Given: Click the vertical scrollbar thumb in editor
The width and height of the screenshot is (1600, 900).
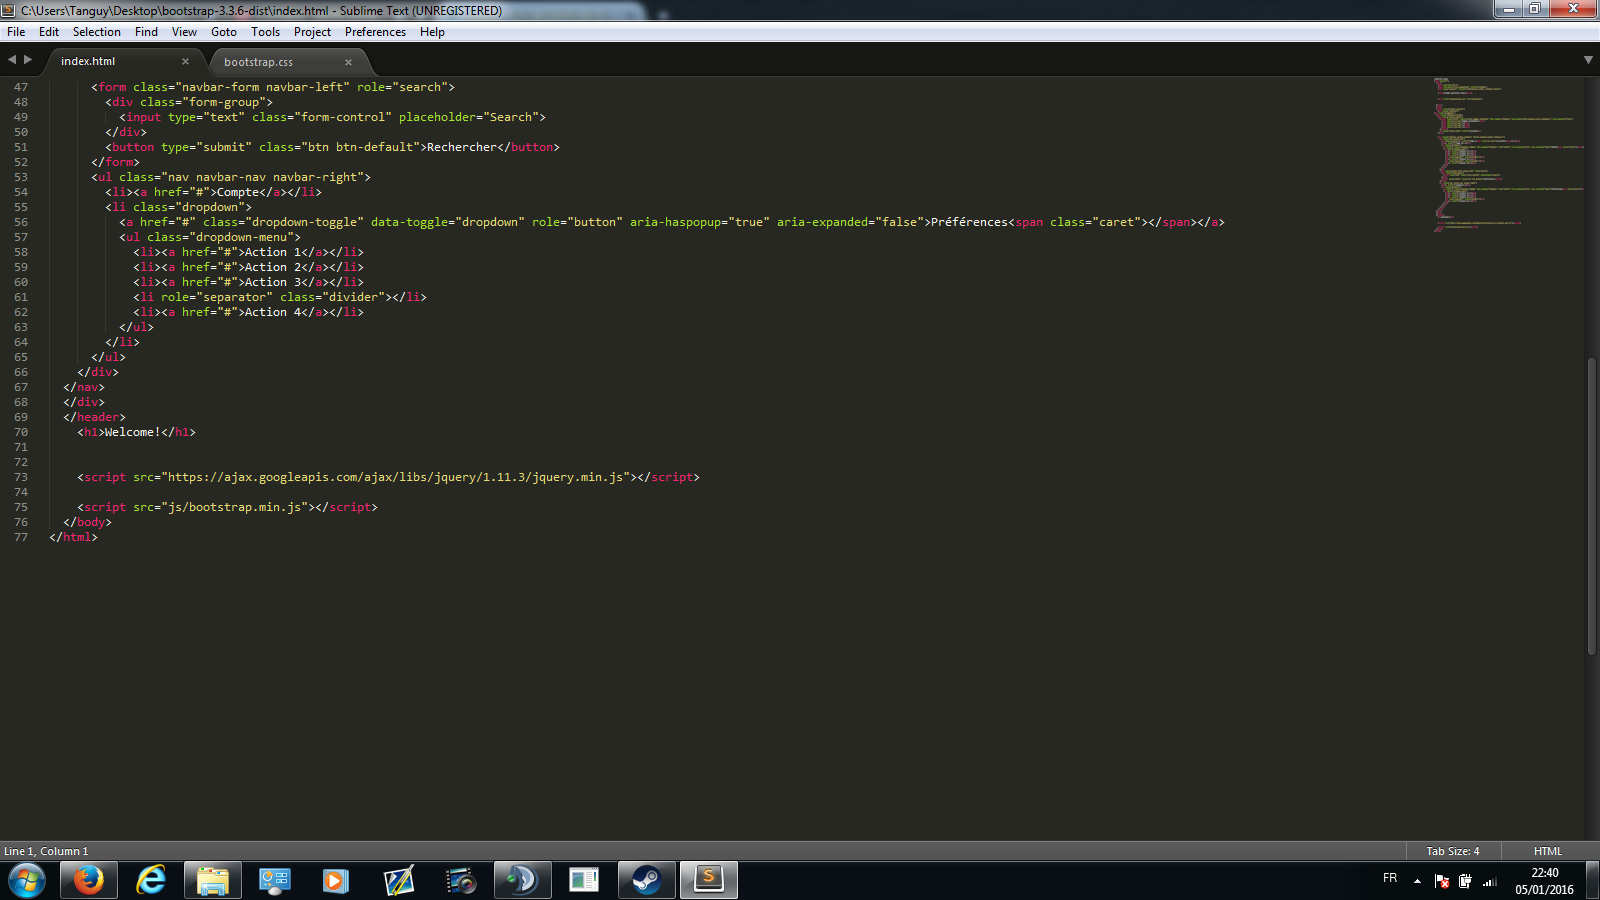Looking at the screenshot, I should 1591,506.
